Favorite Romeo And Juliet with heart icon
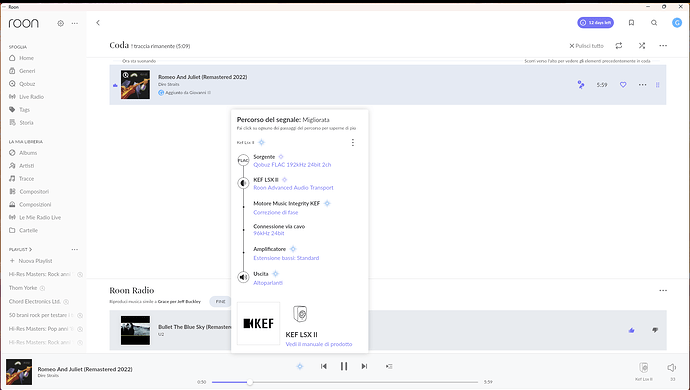 [623, 85]
